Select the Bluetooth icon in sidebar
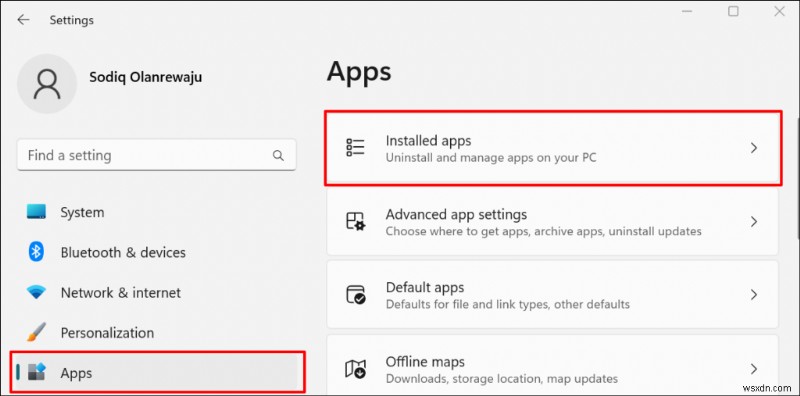The width and height of the screenshot is (800, 396). [36, 252]
